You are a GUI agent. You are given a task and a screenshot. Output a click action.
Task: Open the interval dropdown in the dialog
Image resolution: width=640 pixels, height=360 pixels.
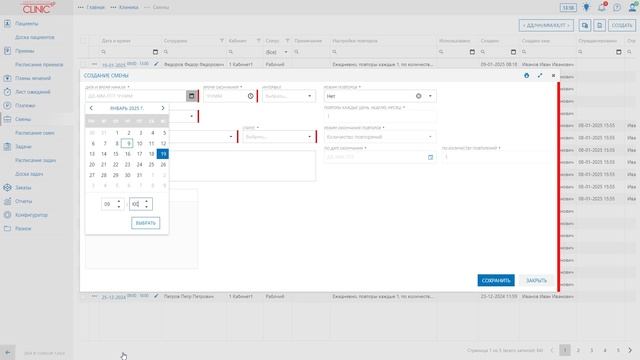[309, 96]
